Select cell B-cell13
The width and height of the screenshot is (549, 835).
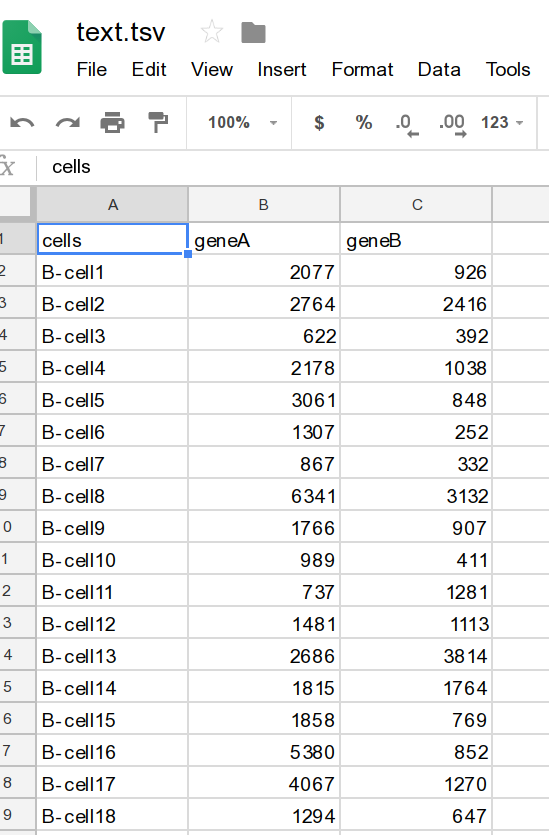[x=112, y=654]
